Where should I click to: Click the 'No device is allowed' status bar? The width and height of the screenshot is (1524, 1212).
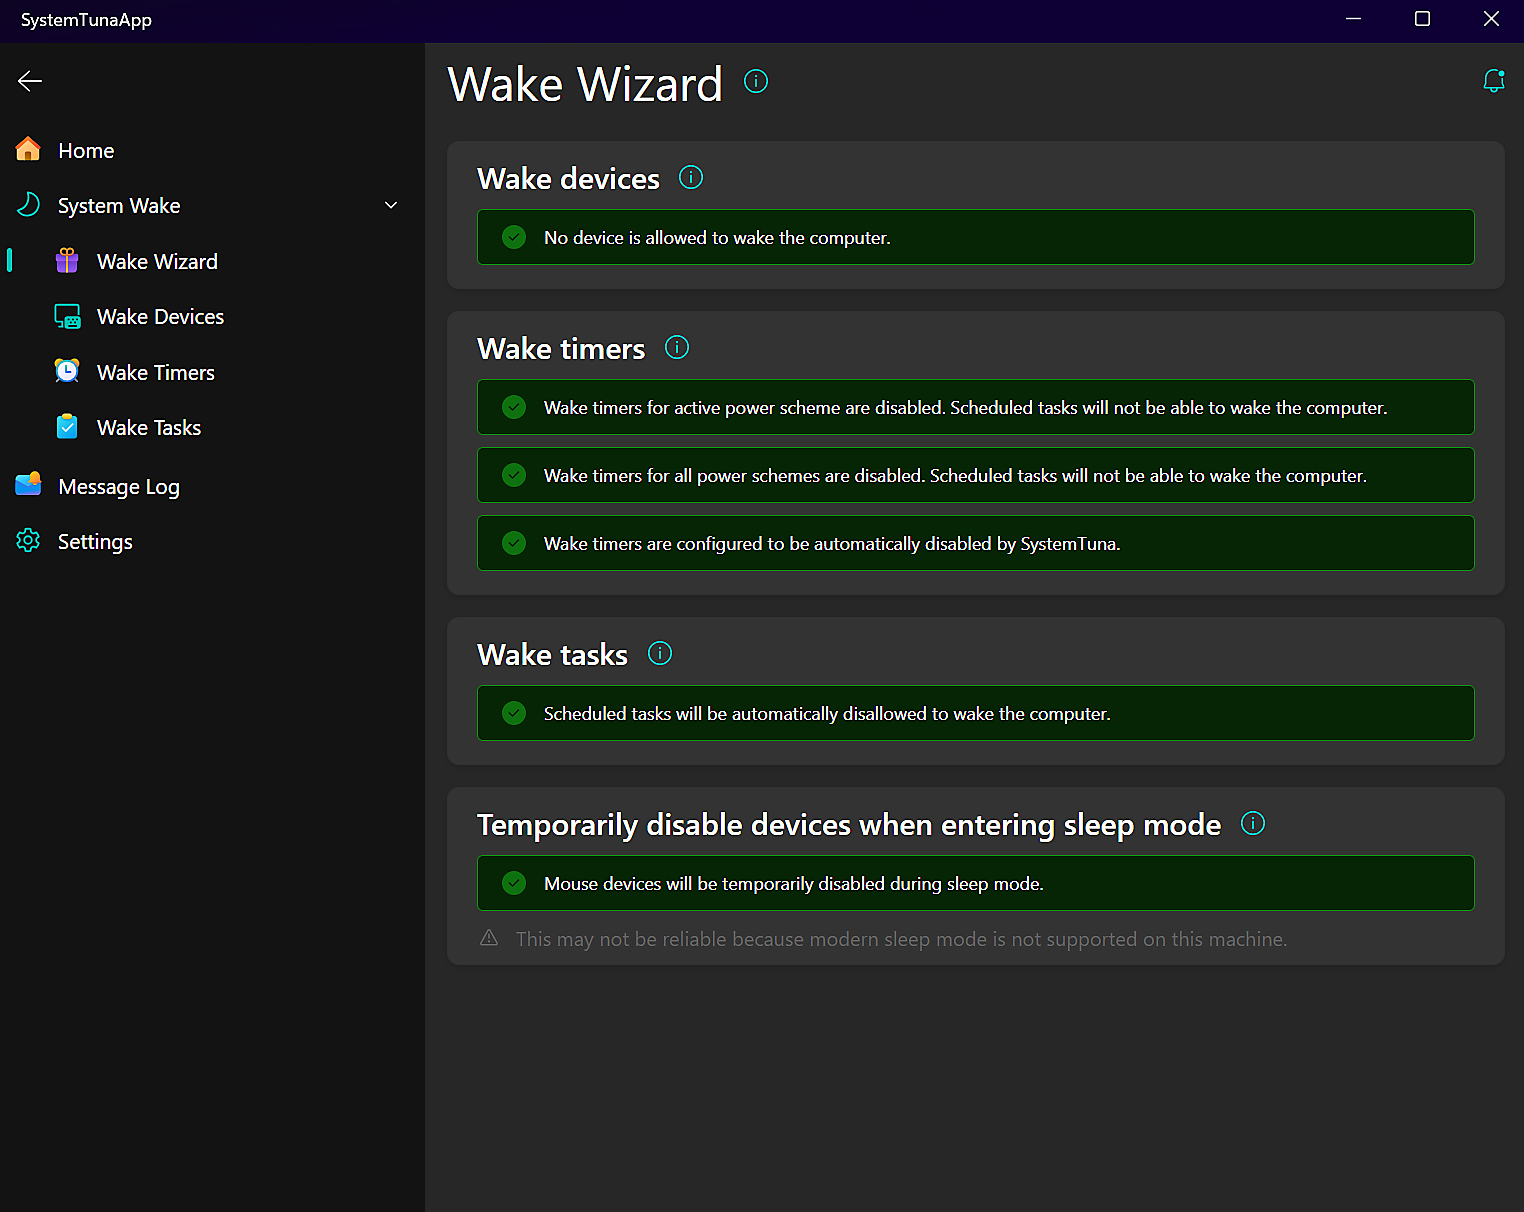coord(975,237)
